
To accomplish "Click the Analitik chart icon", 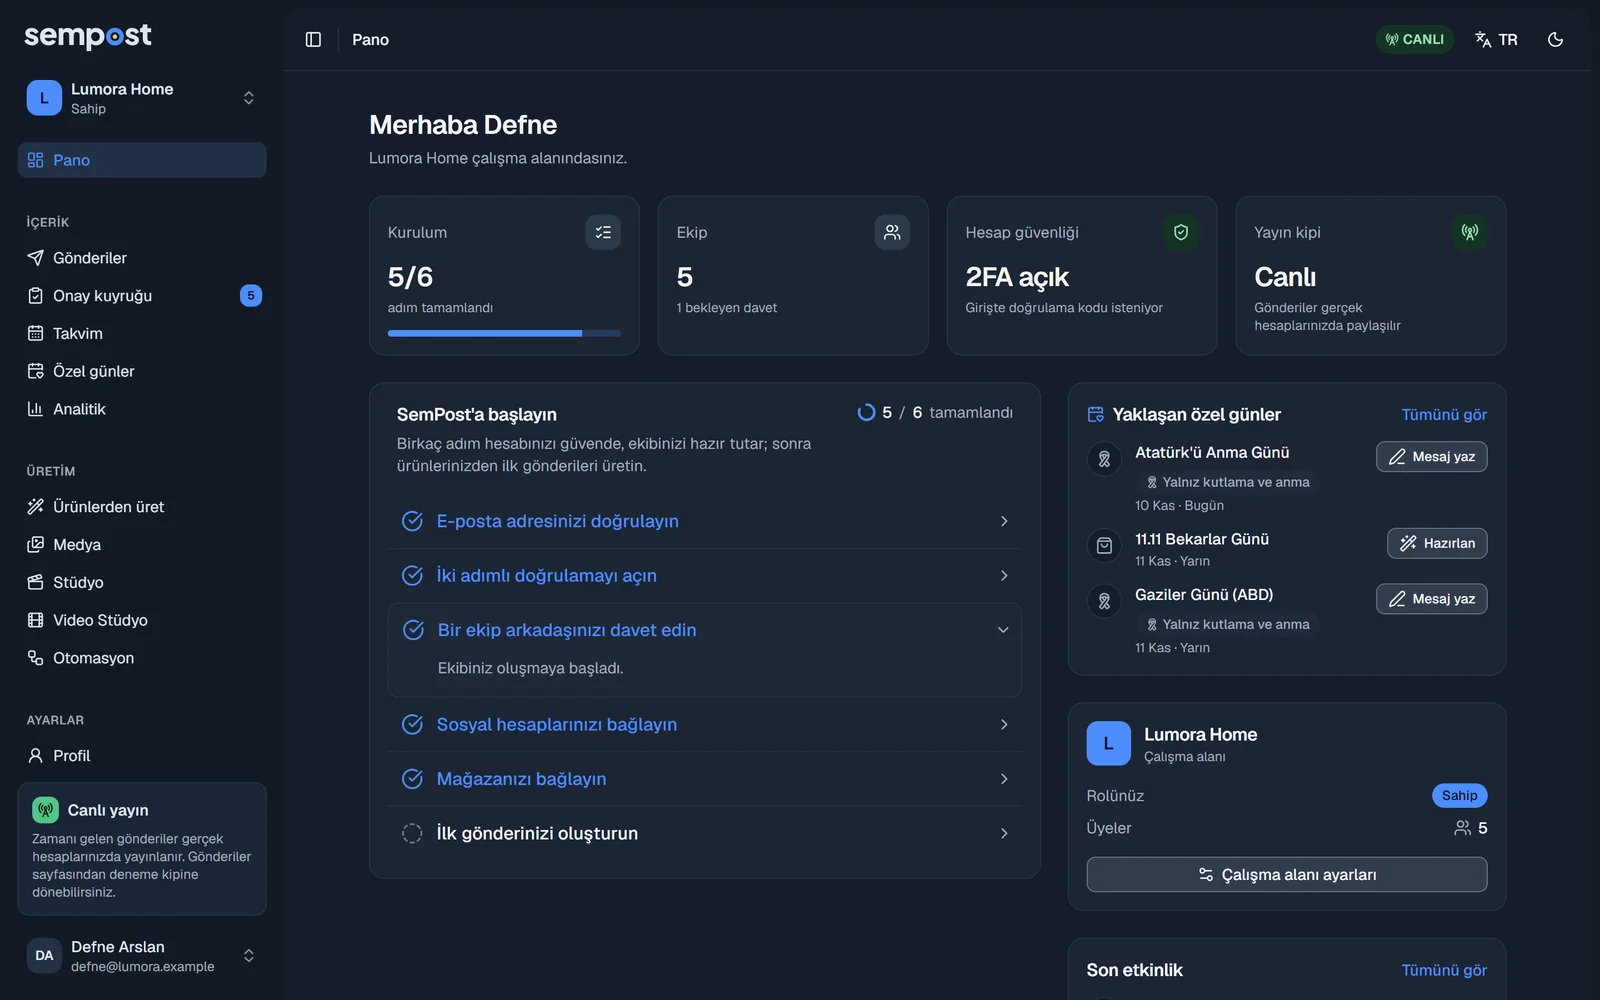I will click(36, 409).
